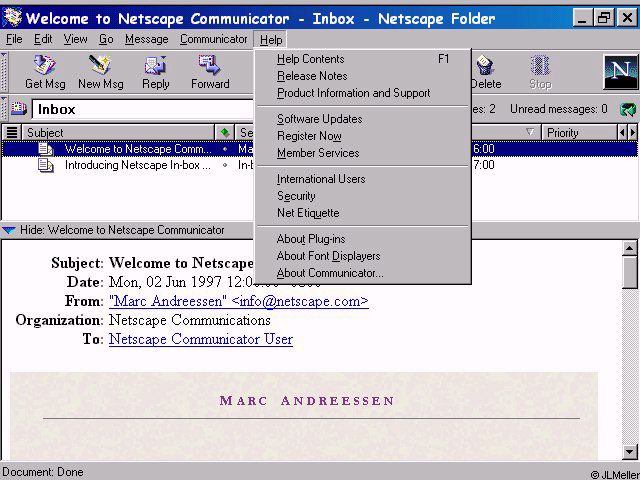
Task: Choose About Font Displayers
Action: tap(363, 256)
